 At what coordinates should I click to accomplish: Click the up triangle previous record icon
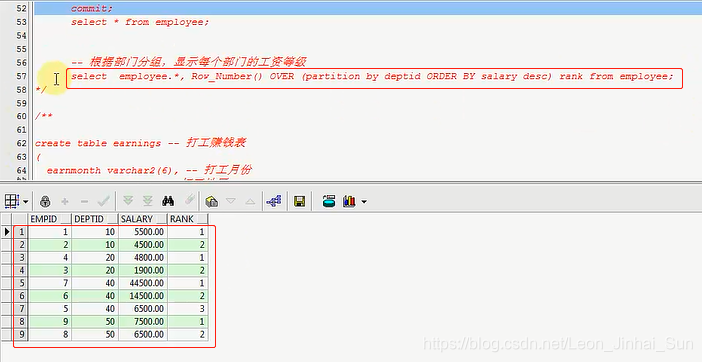250,202
